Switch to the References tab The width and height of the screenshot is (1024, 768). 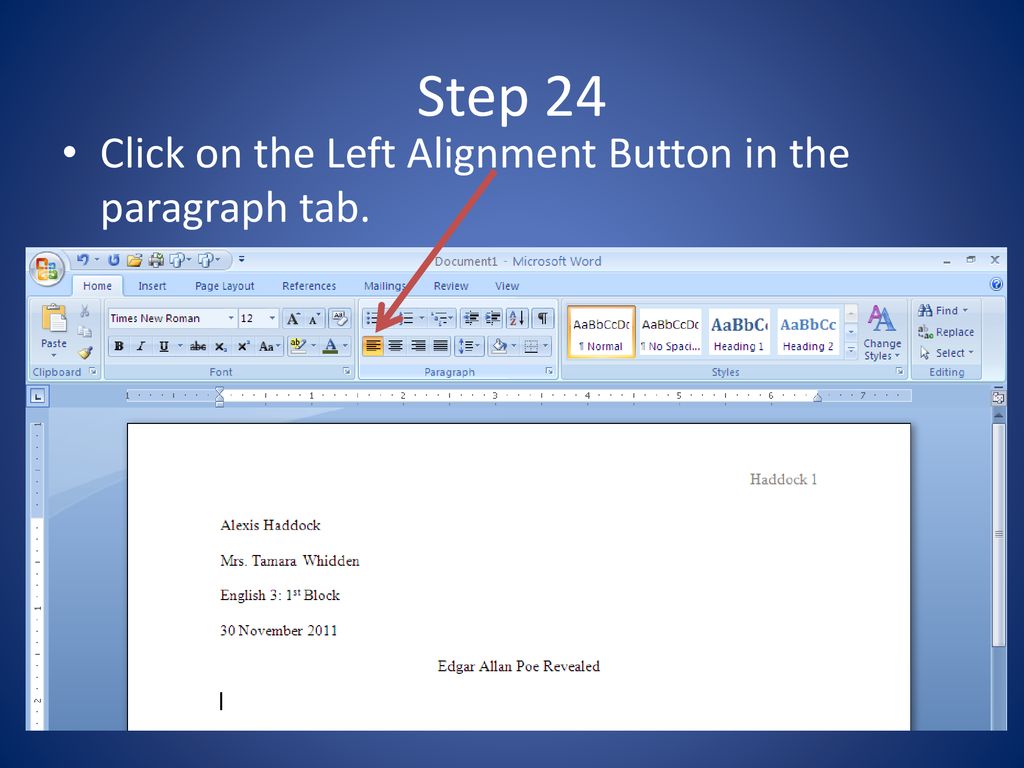point(309,286)
